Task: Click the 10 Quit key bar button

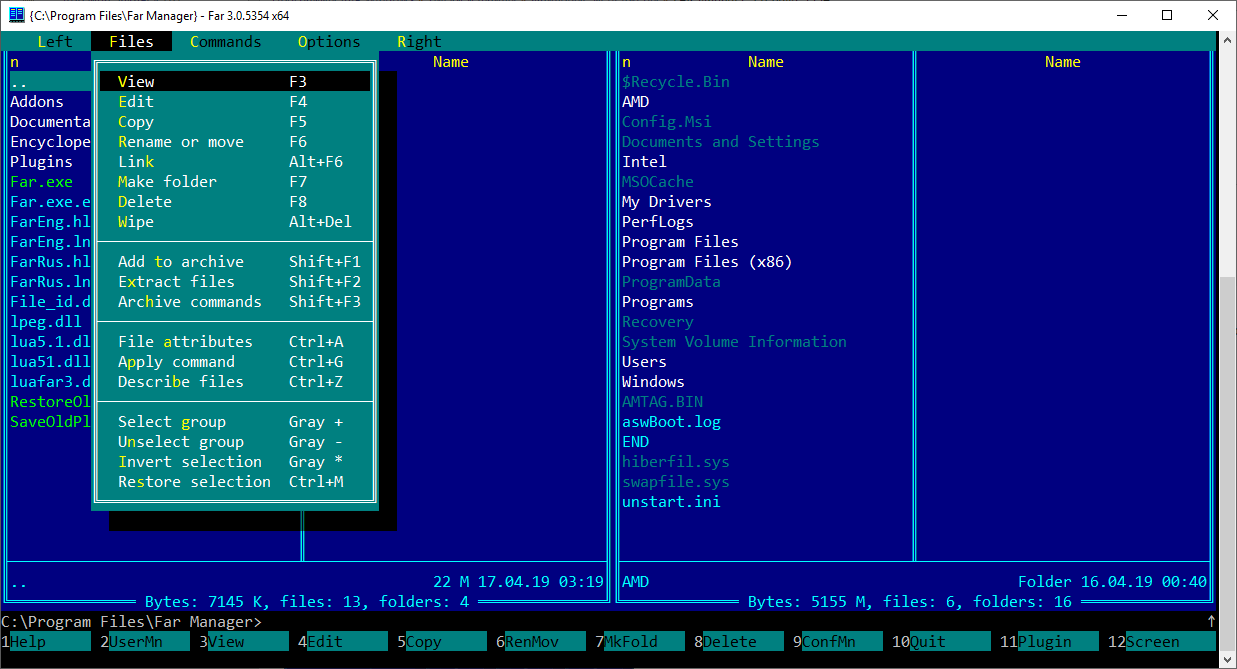Action: click(945, 642)
